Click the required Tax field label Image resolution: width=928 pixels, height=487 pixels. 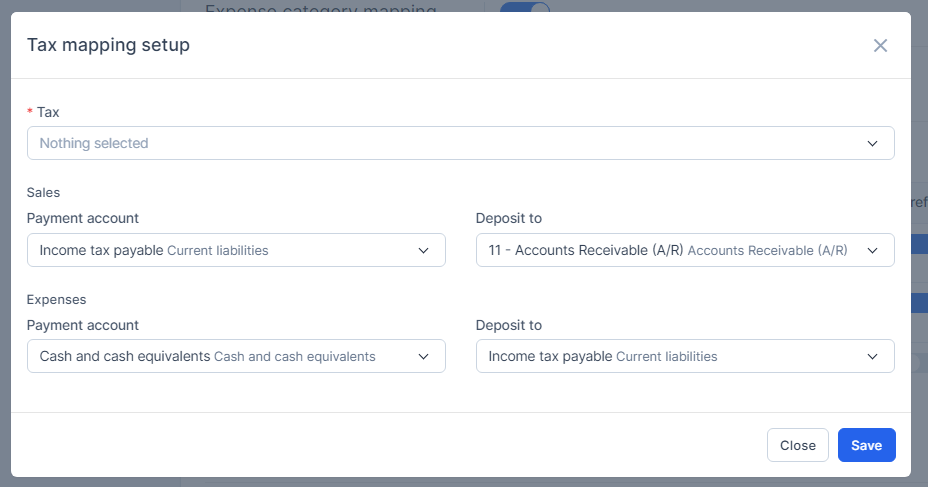pos(48,112)
